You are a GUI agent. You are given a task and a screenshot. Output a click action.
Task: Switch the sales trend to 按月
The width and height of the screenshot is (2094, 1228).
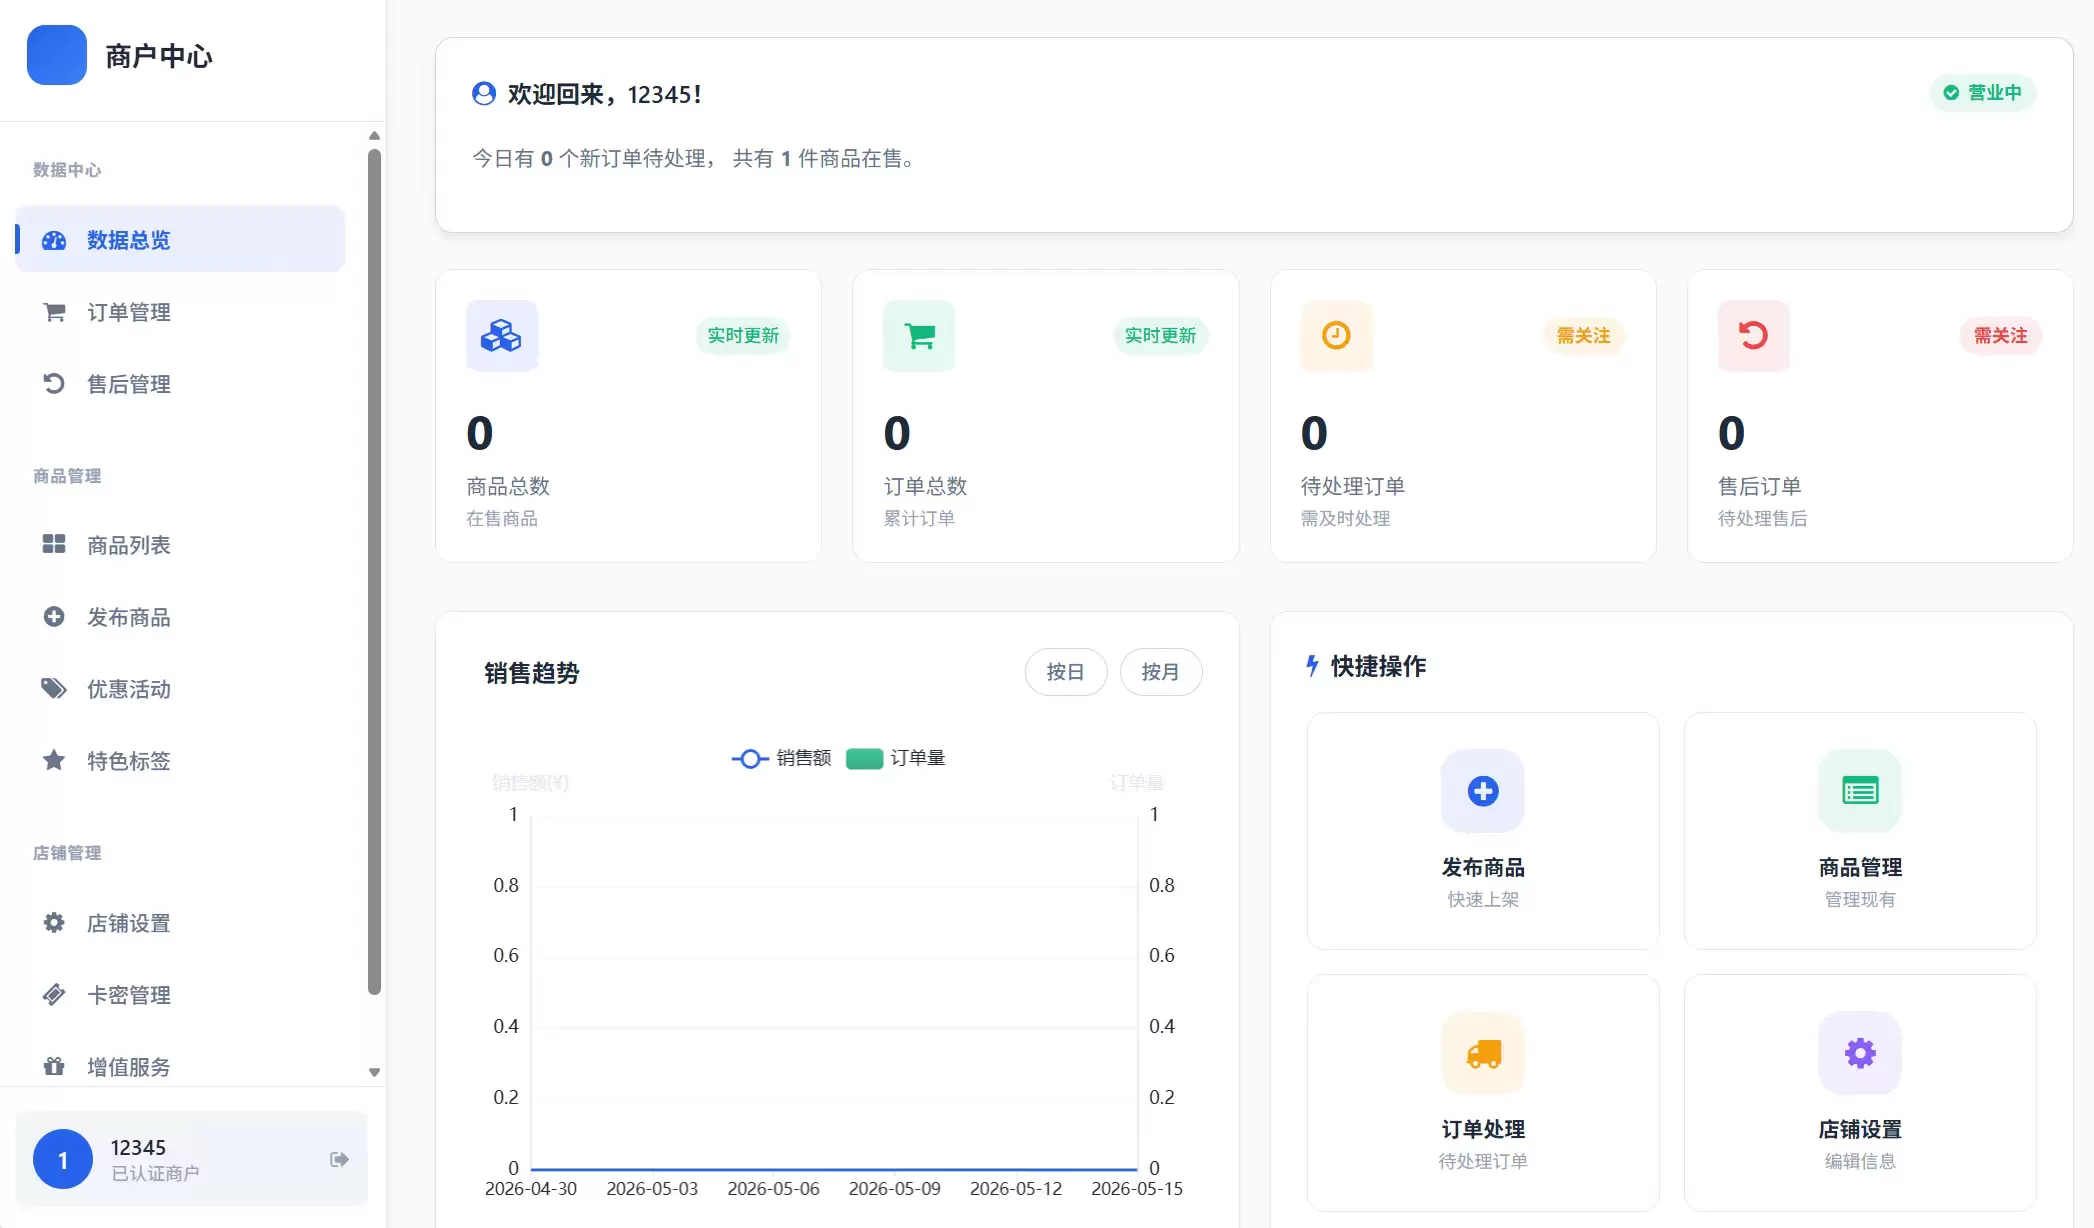pos(1161,672)
